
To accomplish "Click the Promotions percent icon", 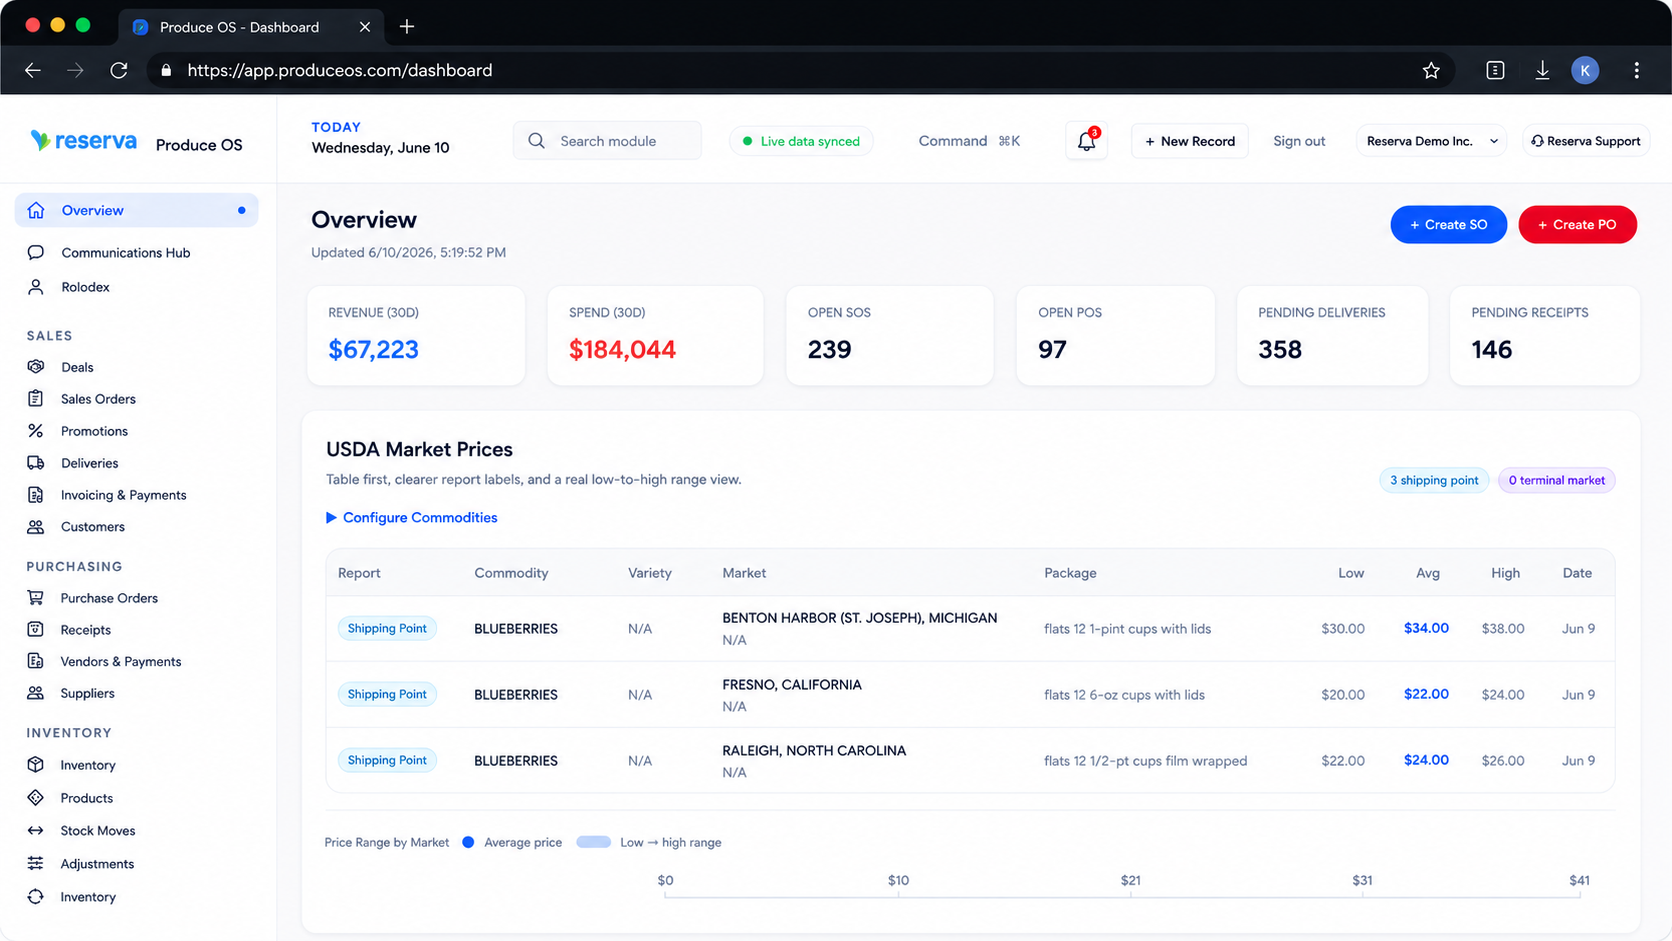I will click(36, 431).
